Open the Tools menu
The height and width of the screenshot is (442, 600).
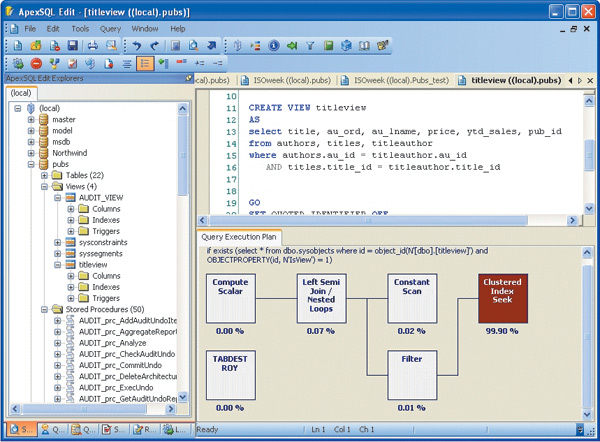(80, 29)
